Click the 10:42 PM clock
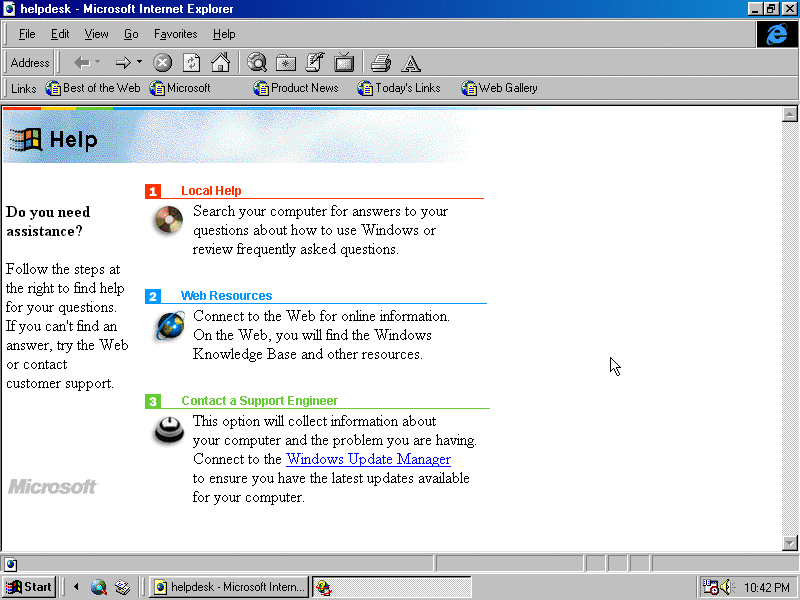This screenshot has height=600, width=800. pos(767,588)
